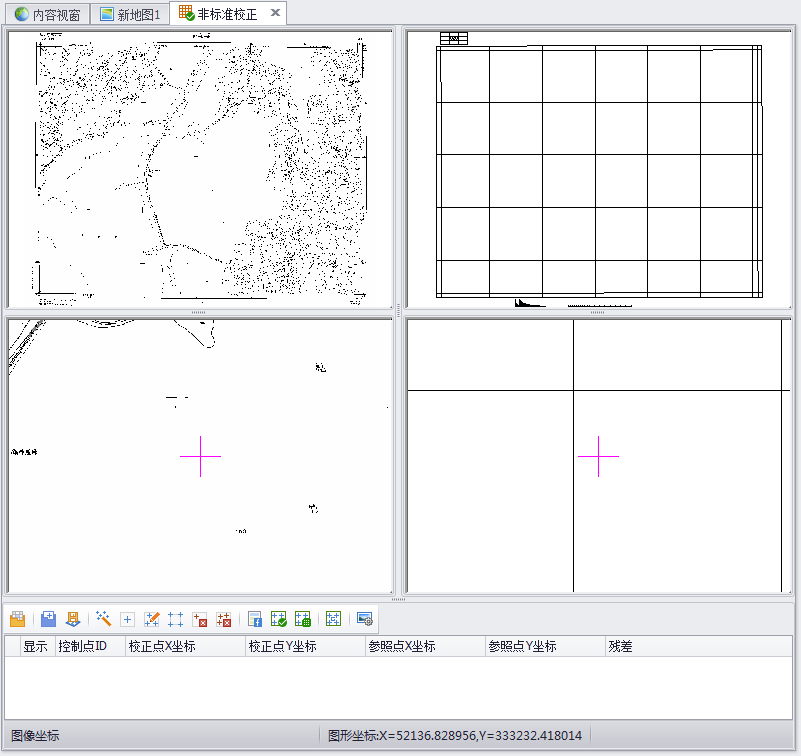
Task: Click the blue folder icon with plus sign
Action: (48, 619)
